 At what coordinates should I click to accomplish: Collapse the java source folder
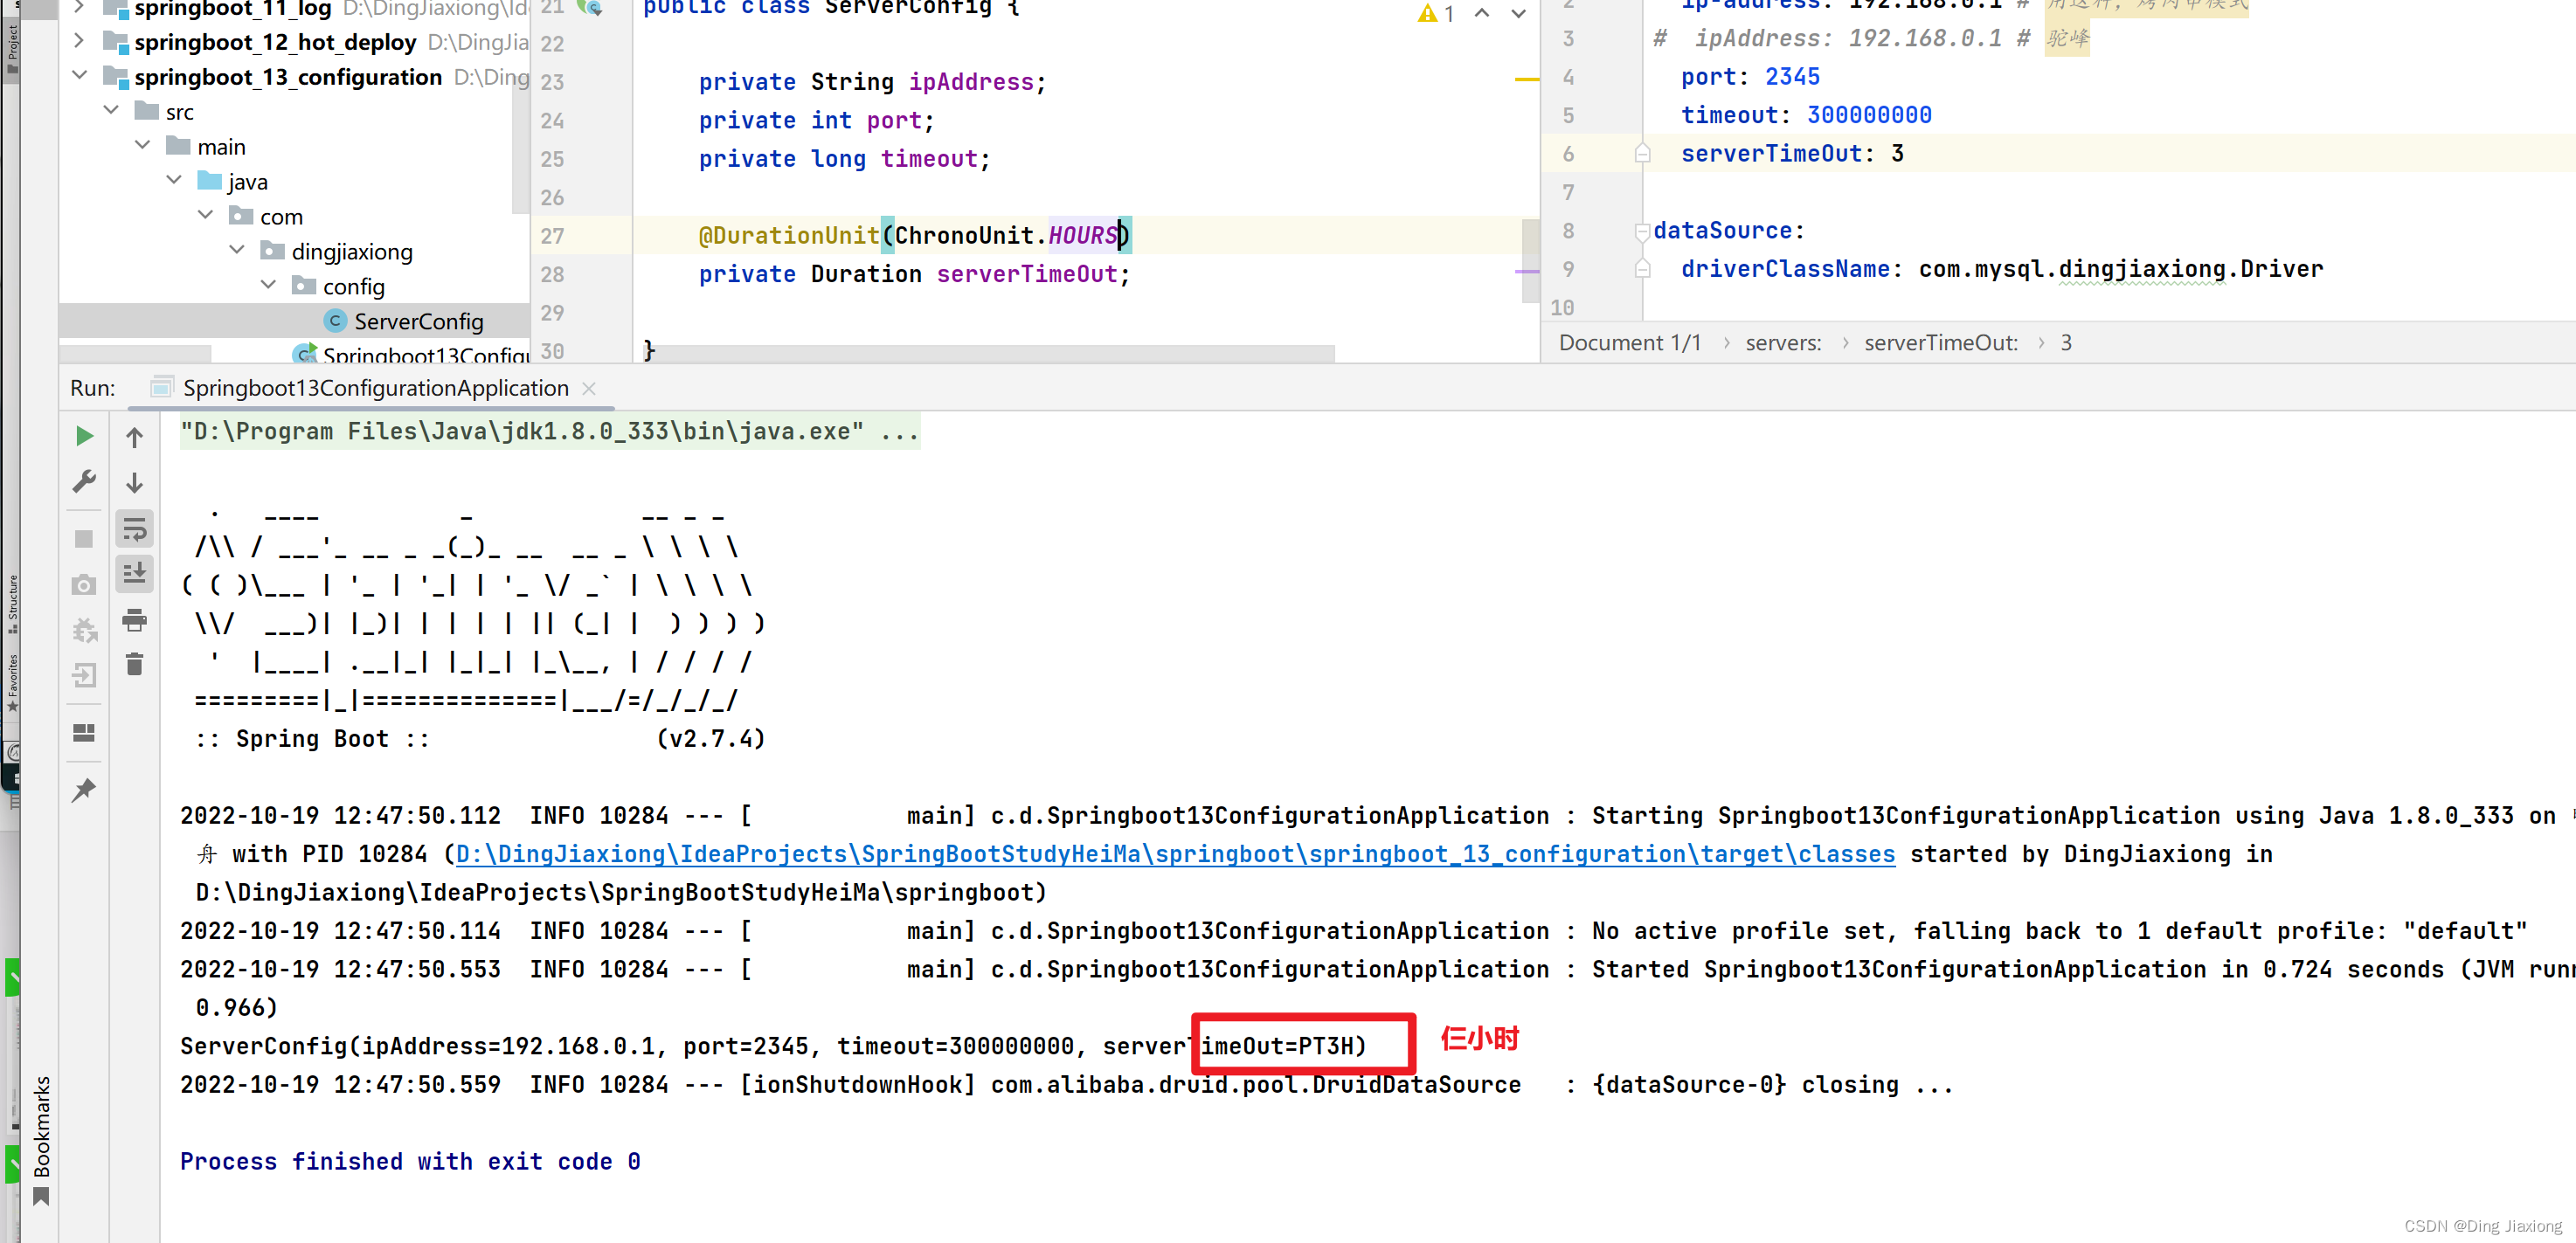point(174,181)
